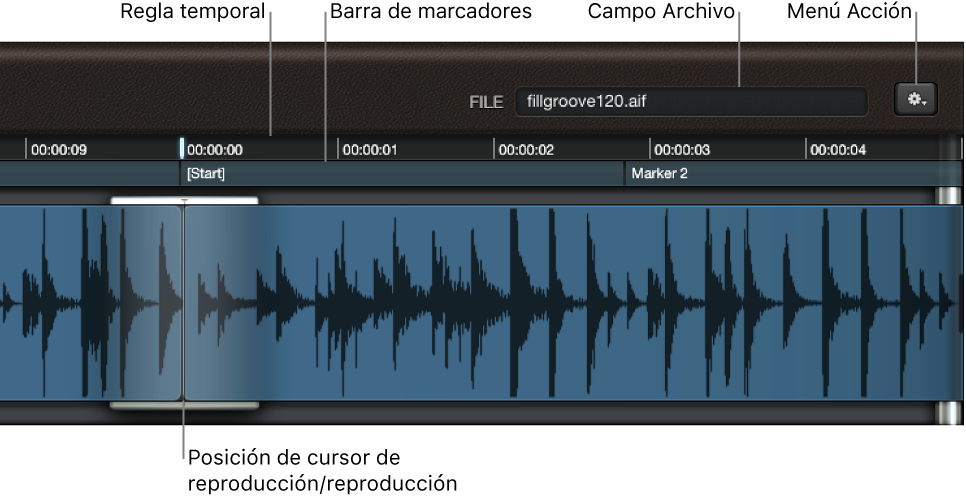Select the [Start] marker
966x500 pixels.
pyautogui.click(x=206, y=174)
